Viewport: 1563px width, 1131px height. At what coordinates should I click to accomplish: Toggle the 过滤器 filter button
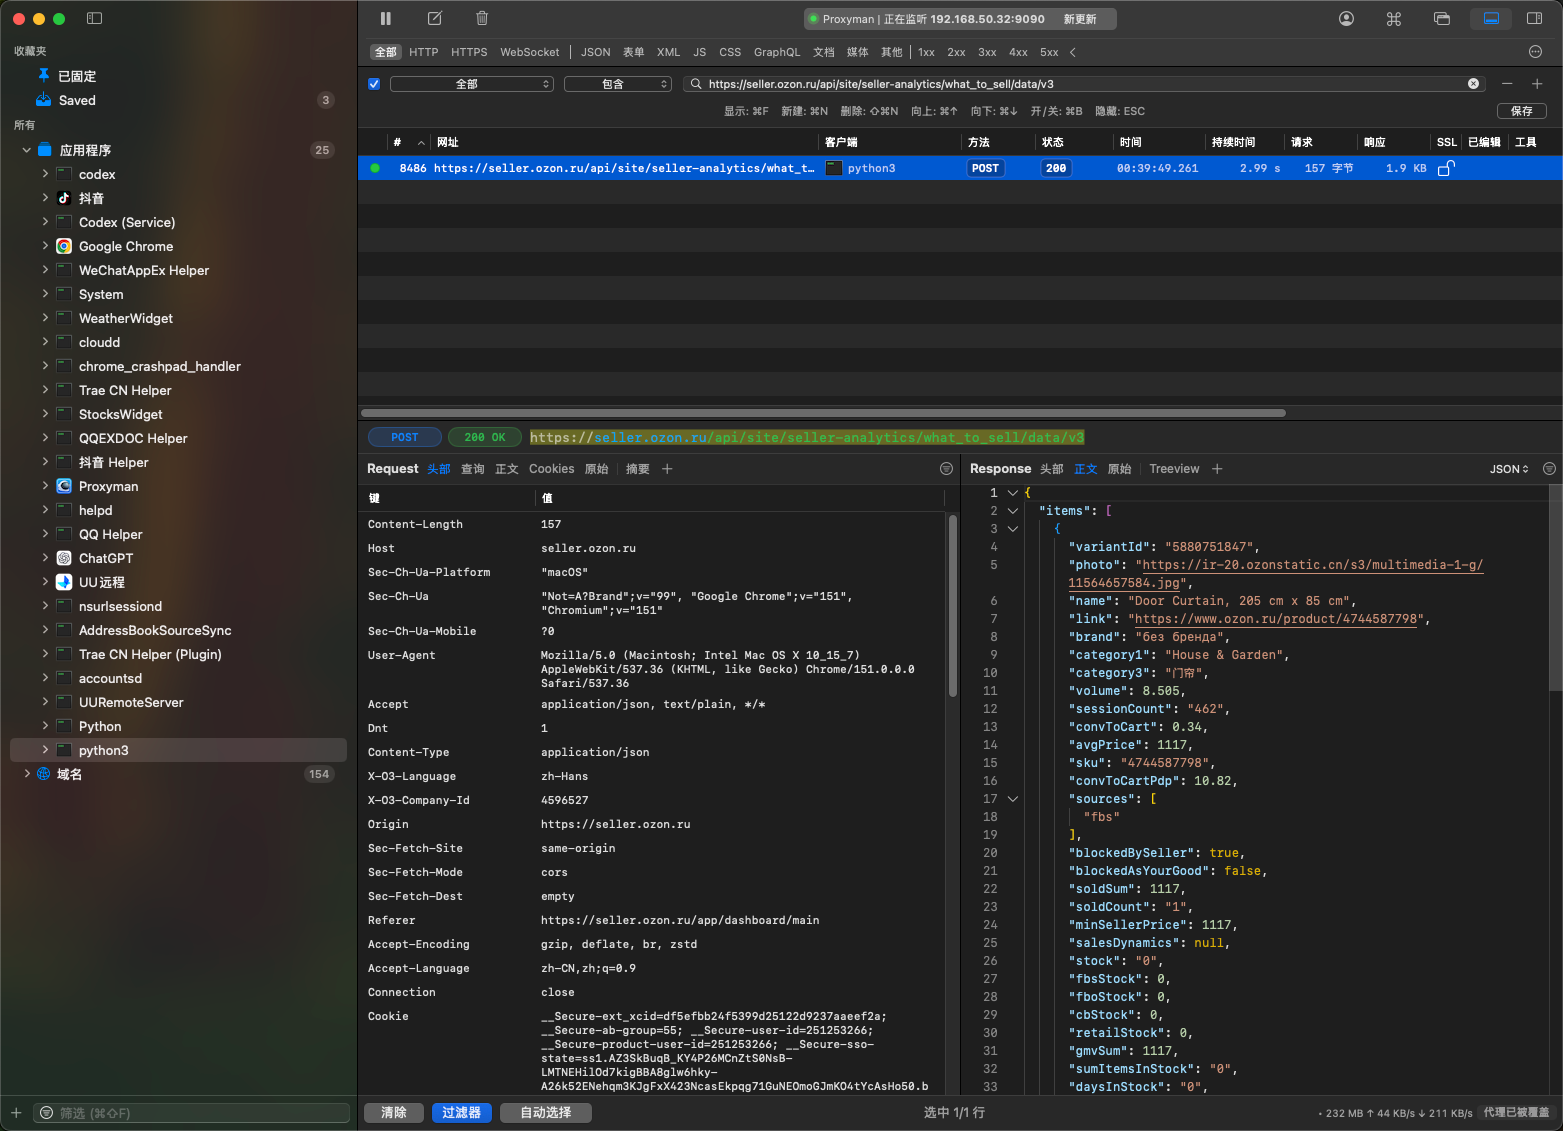[461, 1112]
